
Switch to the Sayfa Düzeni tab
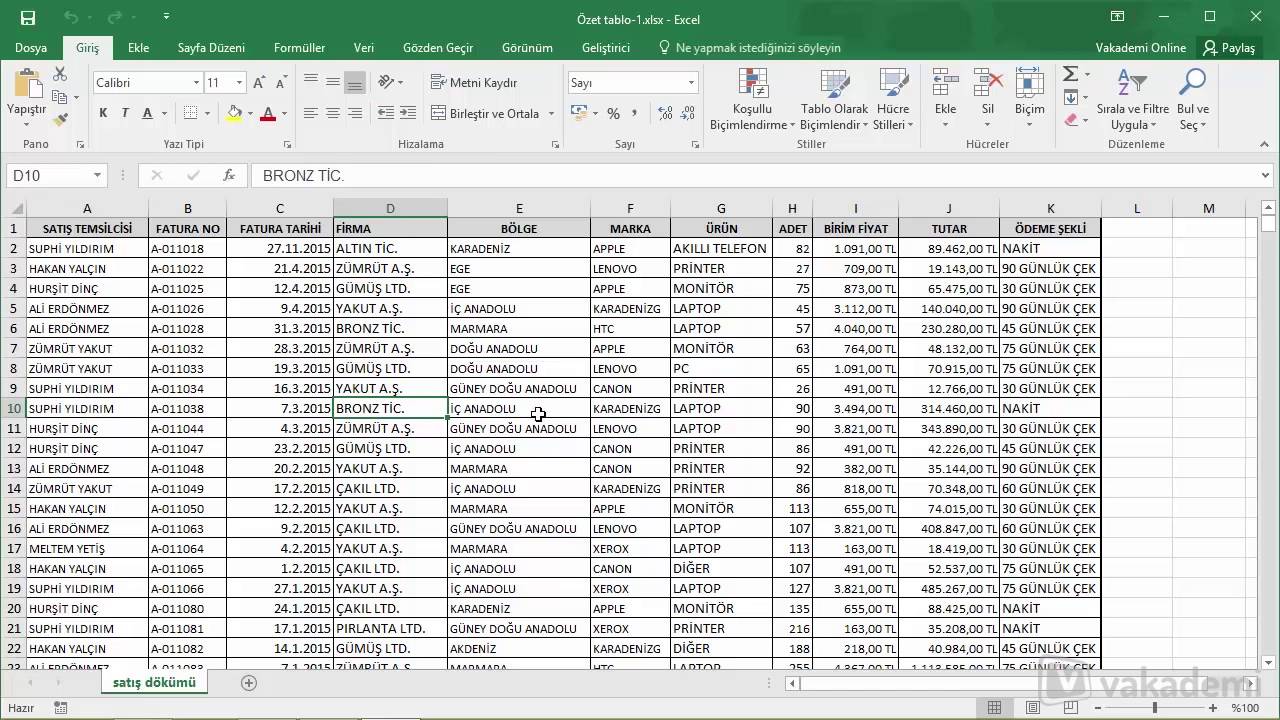click(x=211, y=47)
